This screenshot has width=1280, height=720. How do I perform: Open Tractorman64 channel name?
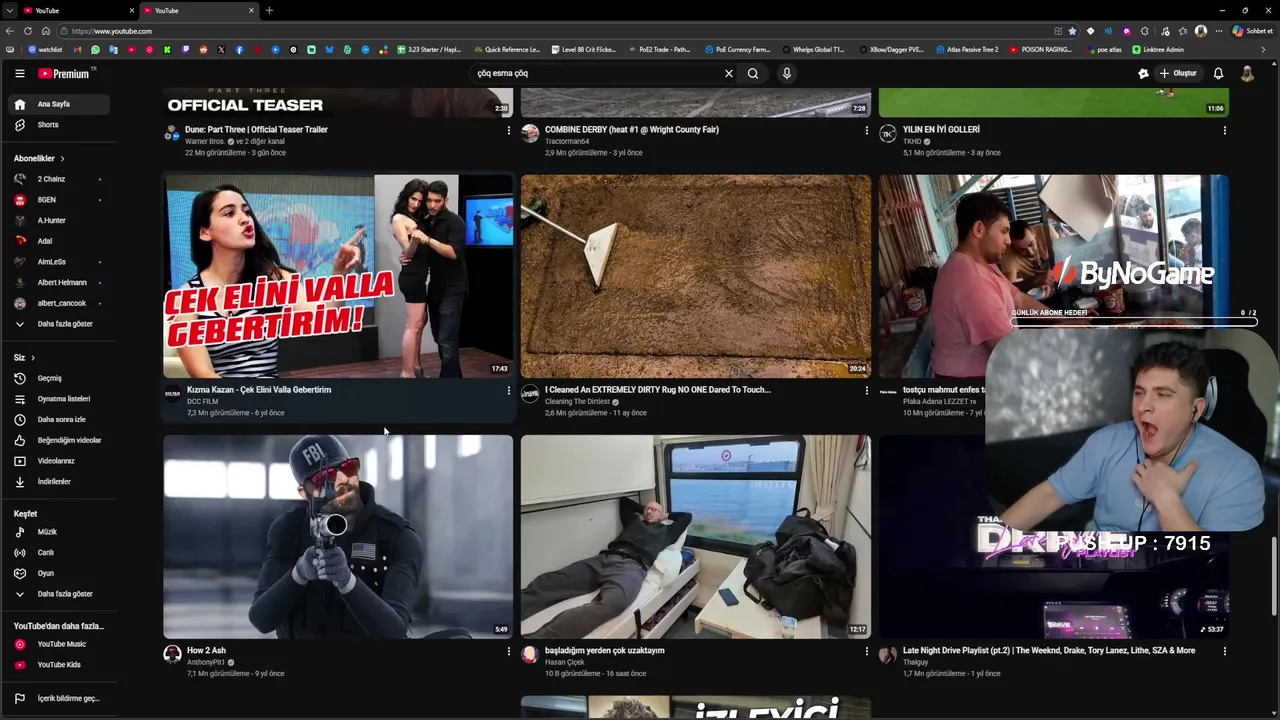(x=567, y=141)
